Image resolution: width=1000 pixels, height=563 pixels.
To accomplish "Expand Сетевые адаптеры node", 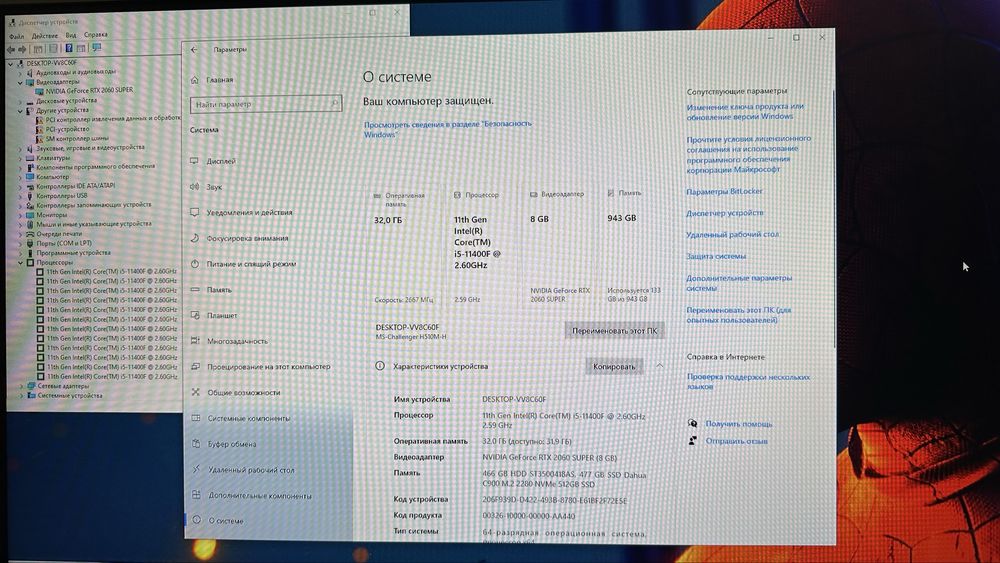I will pyautogui.click(x=21, y=386).
